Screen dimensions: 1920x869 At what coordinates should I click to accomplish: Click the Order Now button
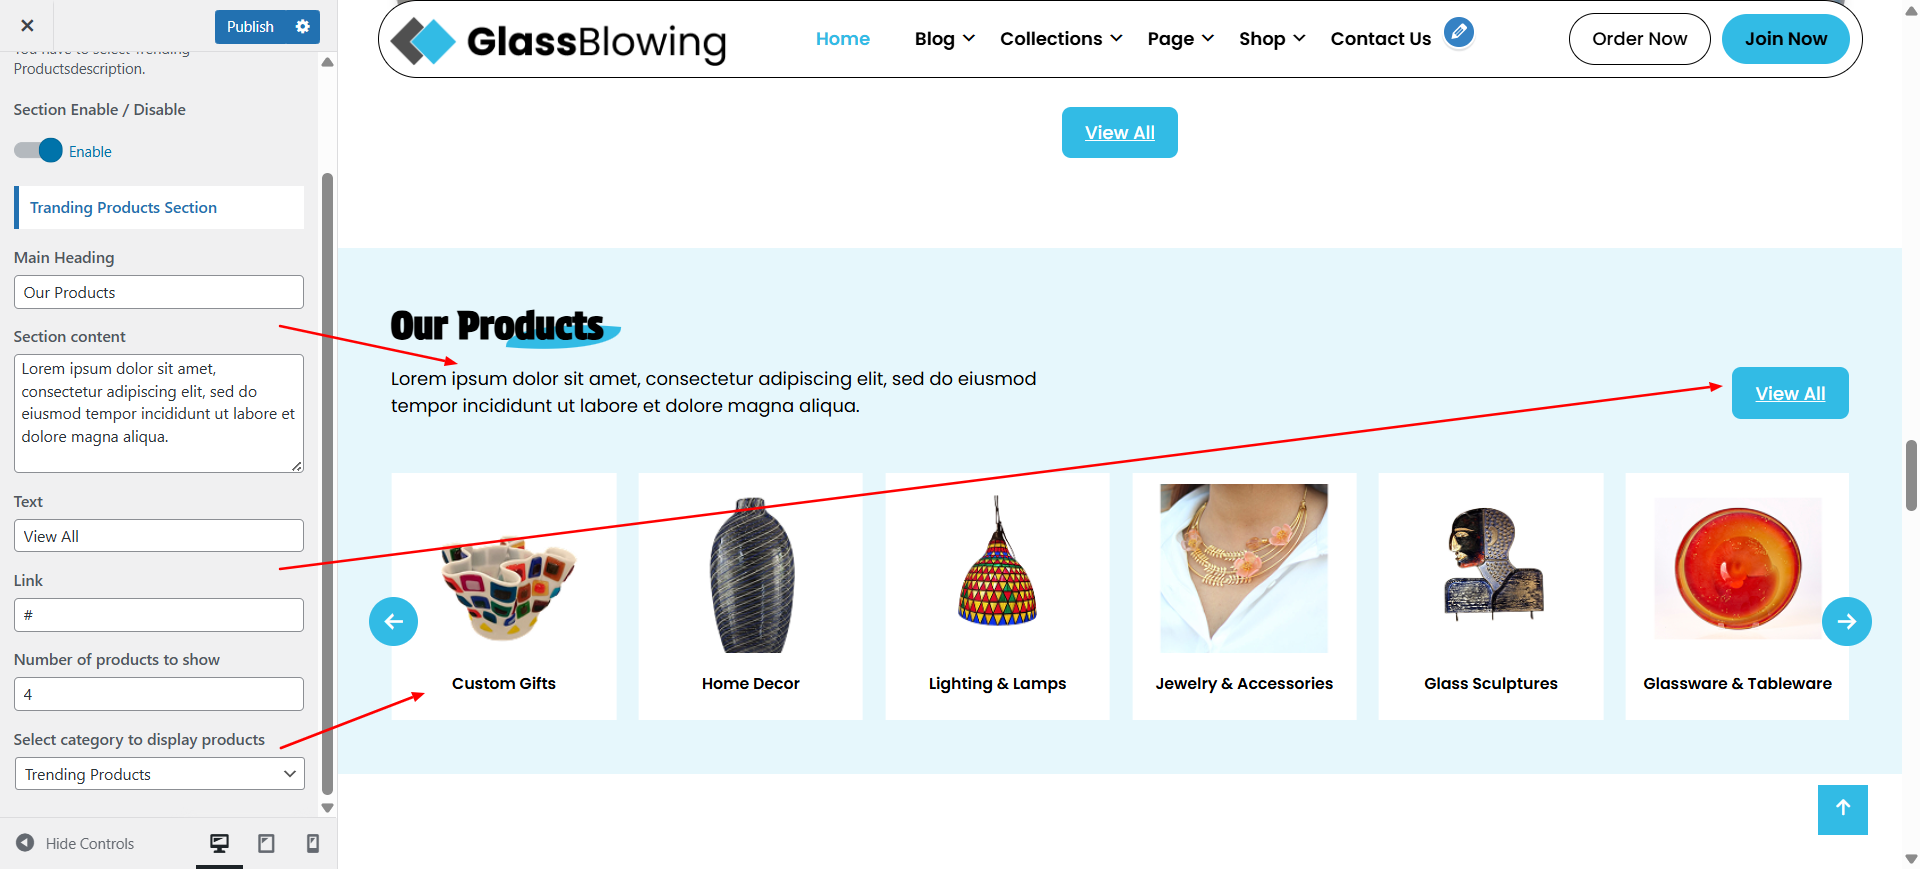pos(1640,39)
